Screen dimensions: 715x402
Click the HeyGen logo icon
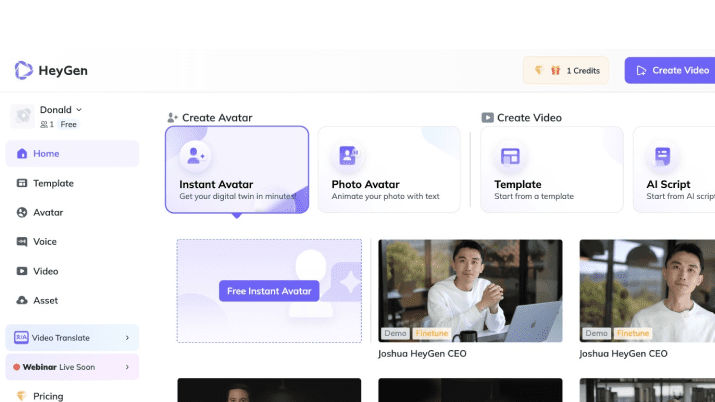[23, 70]
